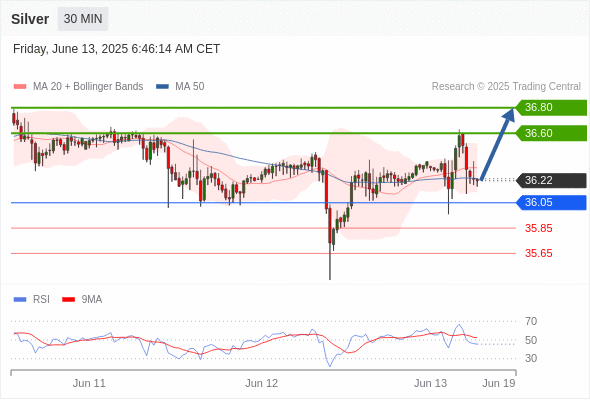Click the blue RSI legend swatch
The height and width of the screenshot is (400, 590).
(x=20, y=300)
